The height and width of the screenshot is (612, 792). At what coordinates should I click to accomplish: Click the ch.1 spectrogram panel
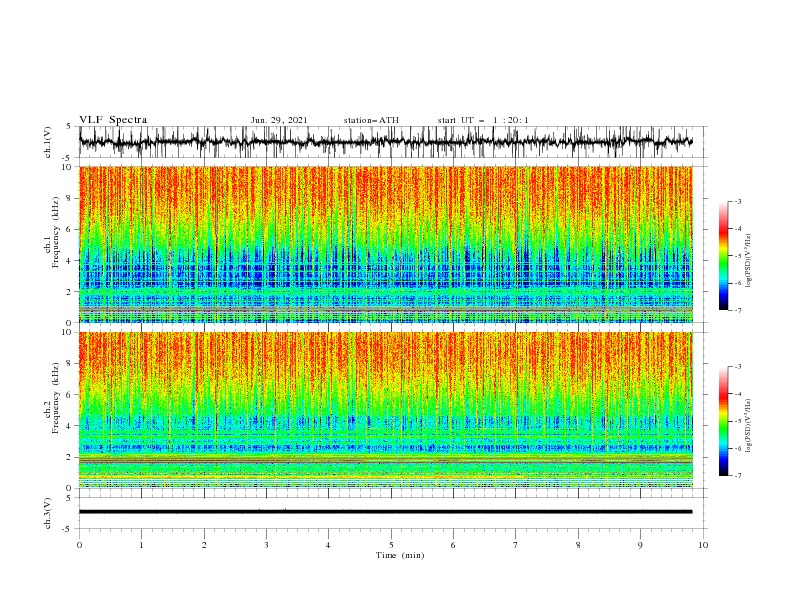[x=386, y=244]
